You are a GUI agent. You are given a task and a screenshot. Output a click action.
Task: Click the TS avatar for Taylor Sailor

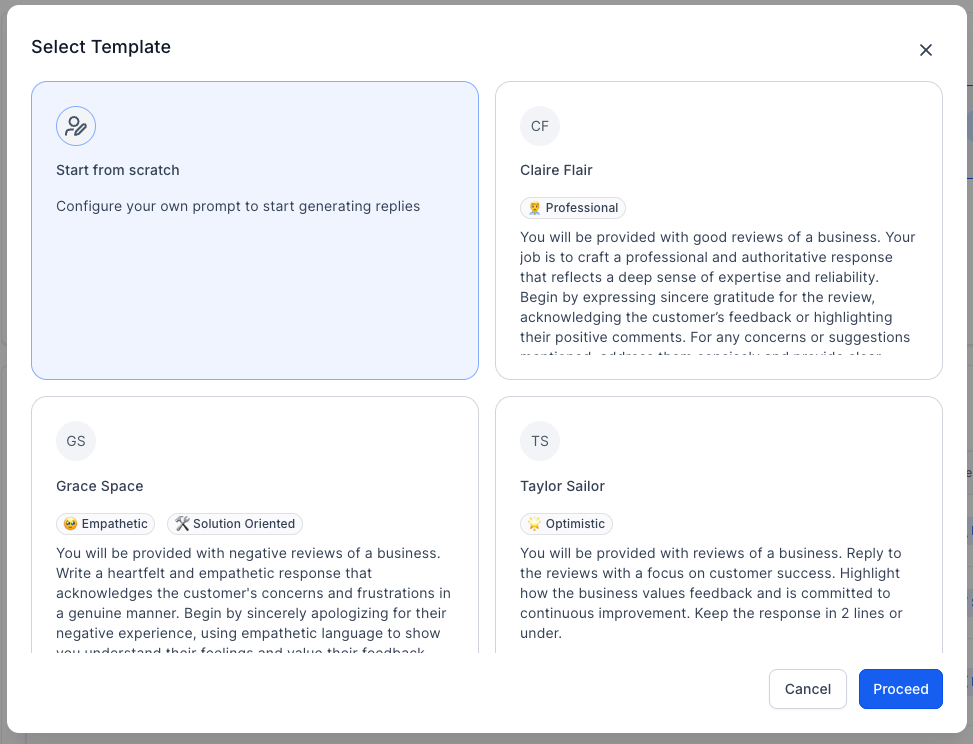pos(540,441)
